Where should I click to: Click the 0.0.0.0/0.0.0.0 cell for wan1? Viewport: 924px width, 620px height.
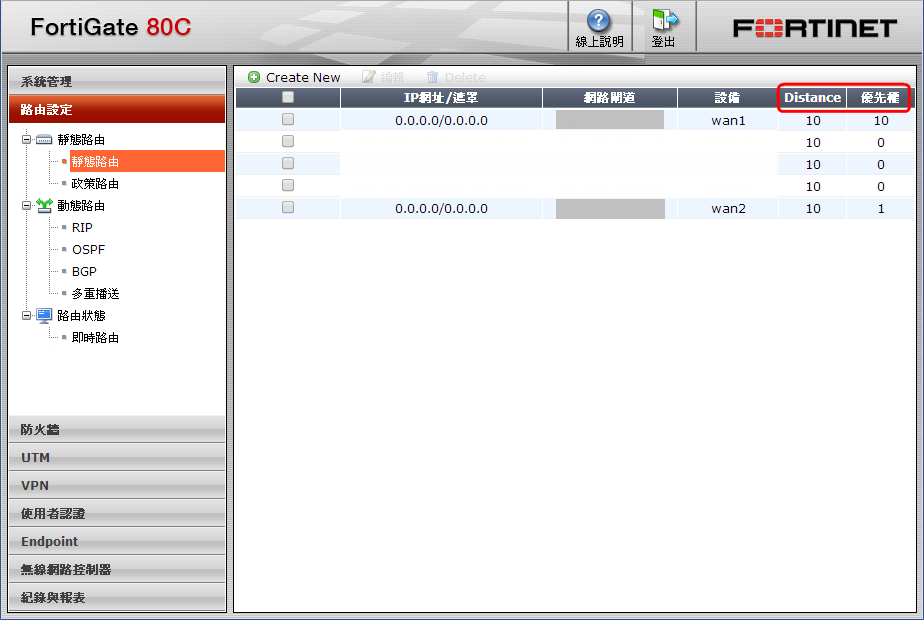441,121
